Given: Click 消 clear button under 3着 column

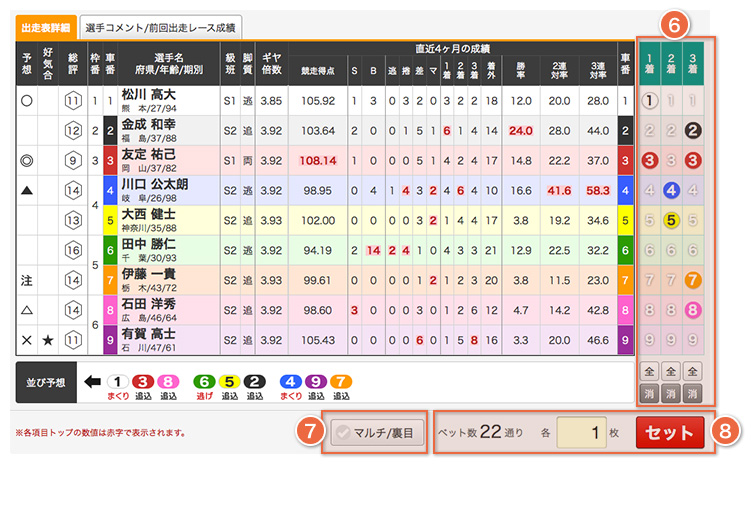Looking at the screenshot, I should click(x=692, y=393).
